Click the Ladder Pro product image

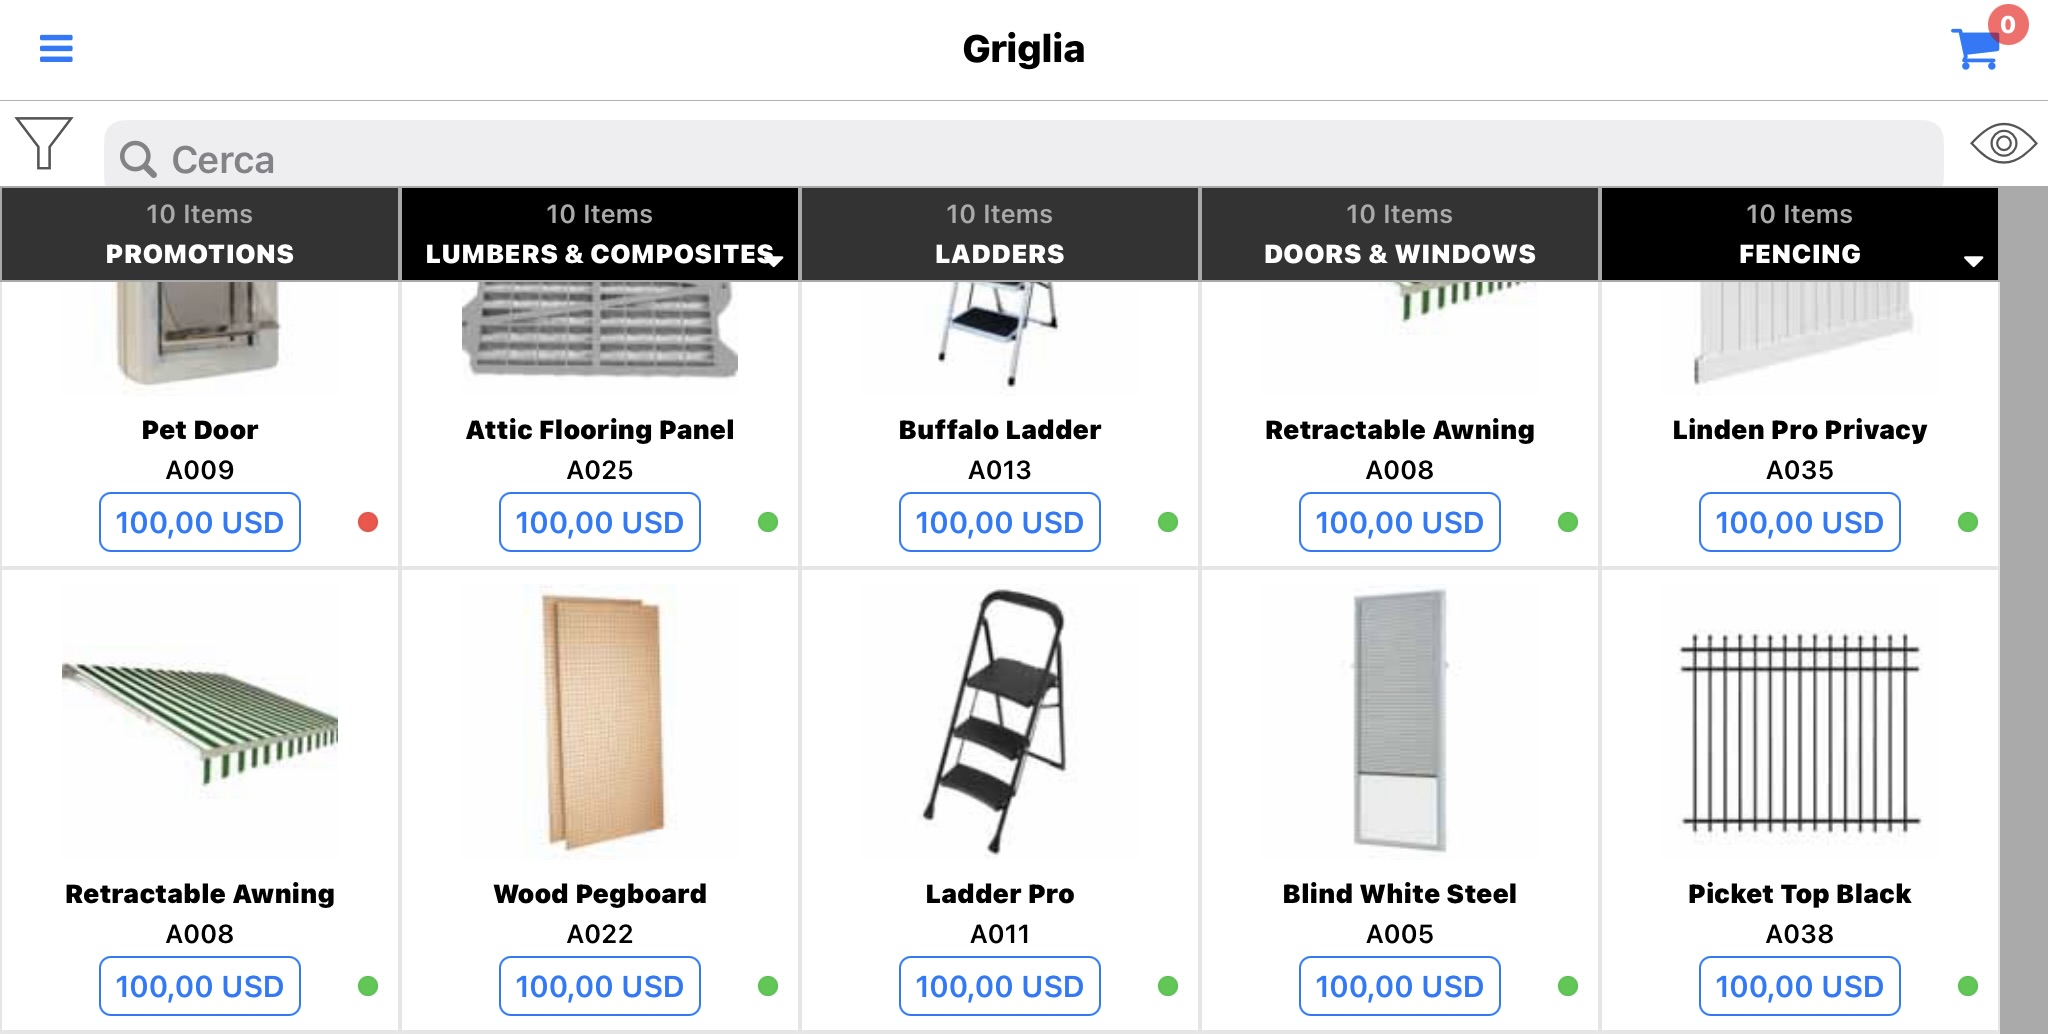[1000, 720]
